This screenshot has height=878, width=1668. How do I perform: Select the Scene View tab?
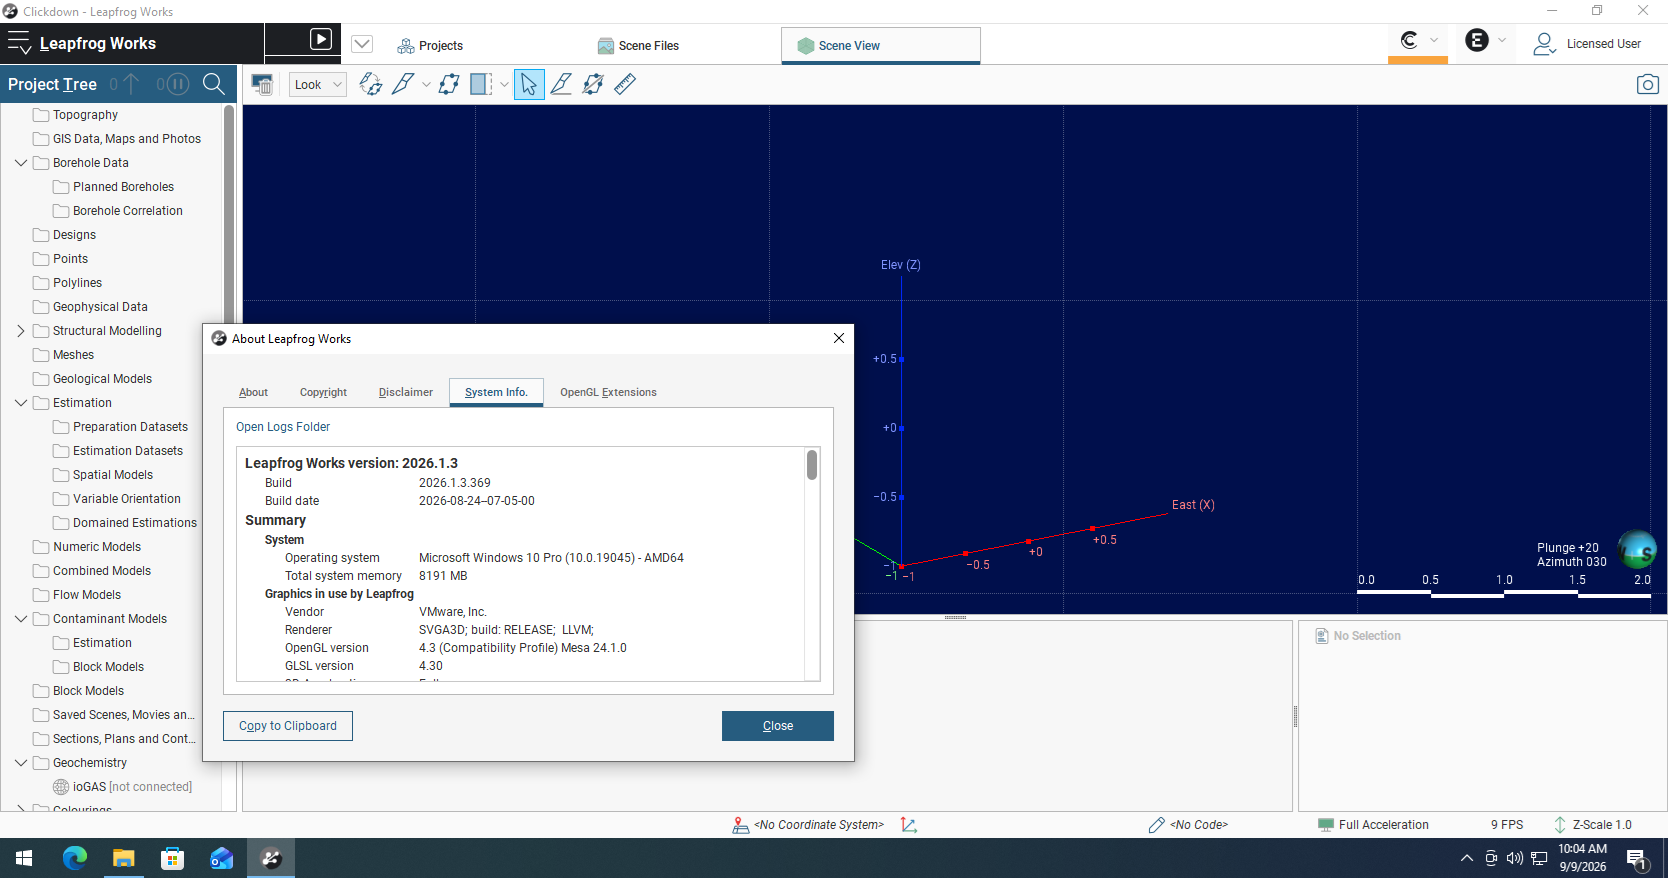point(880,45)
